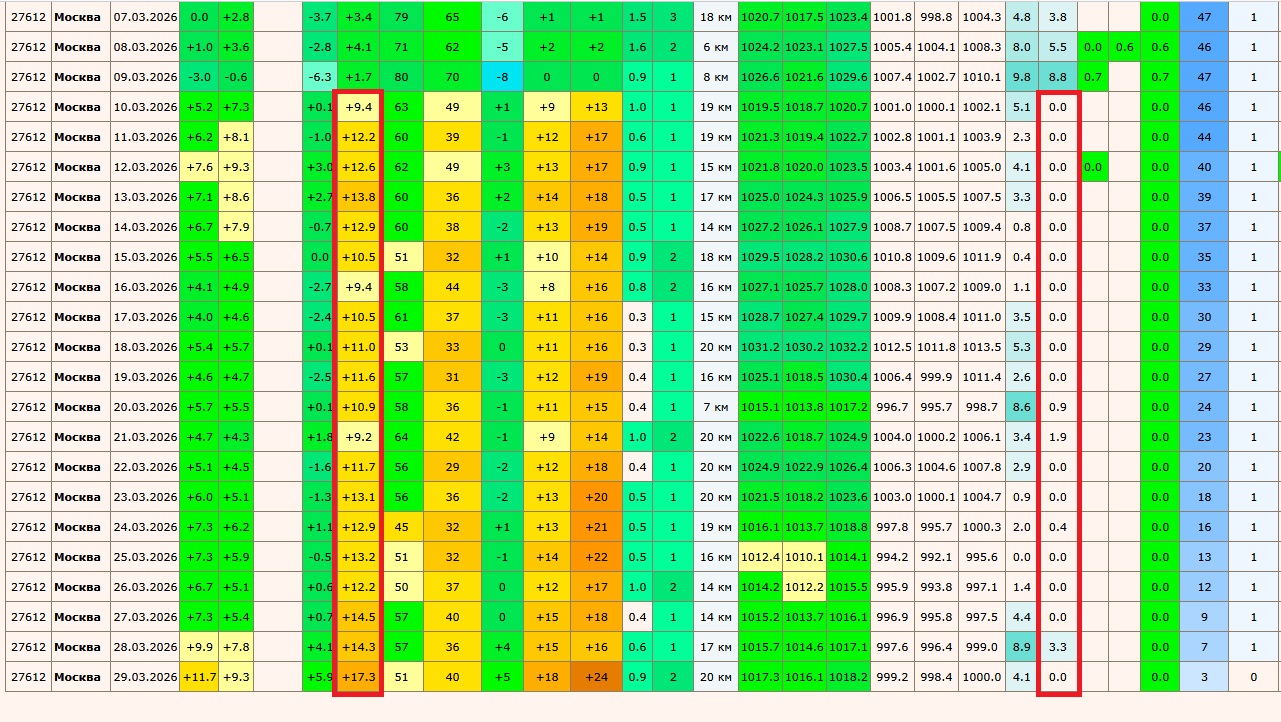Click station code 27612 in 18.03.2026 row
1281x722 pixels.
(x=26, y=347)
